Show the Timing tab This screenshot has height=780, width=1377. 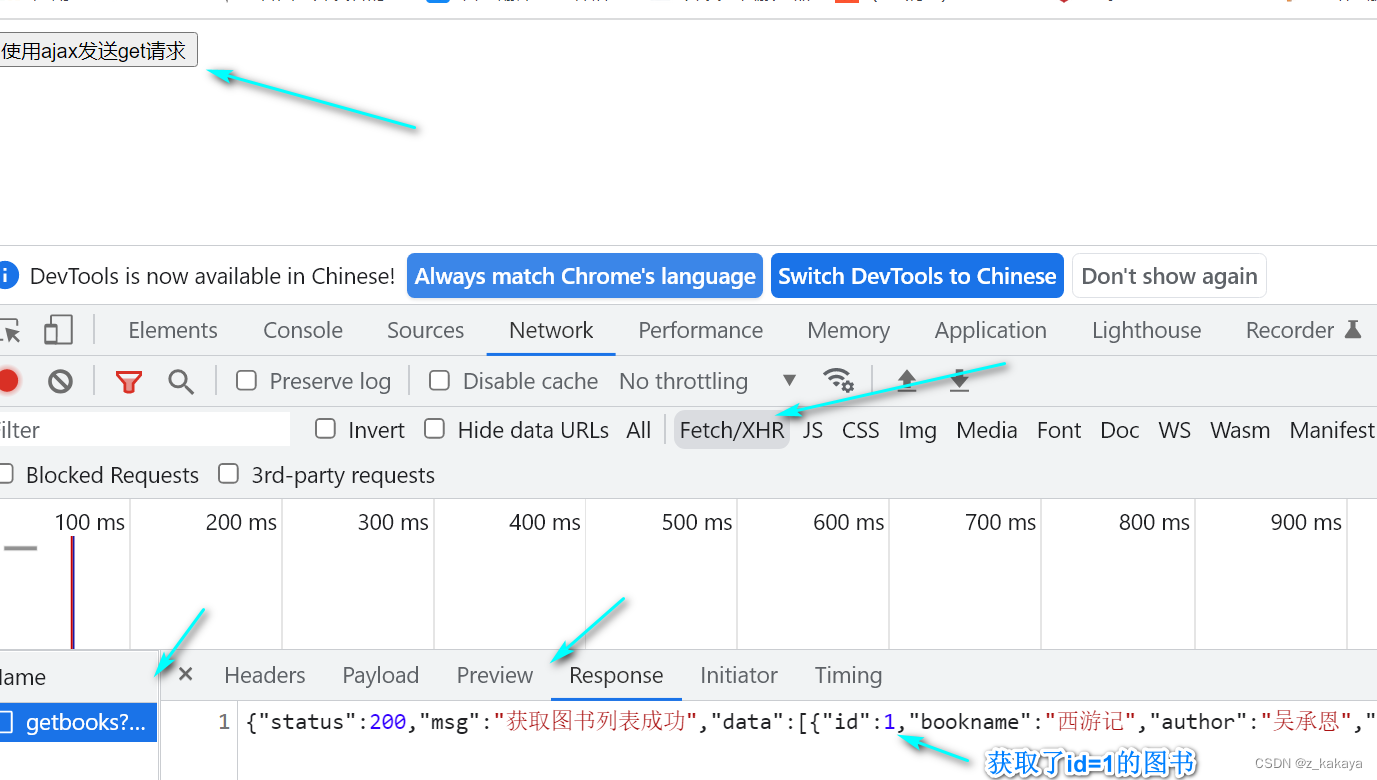[x=848, y=675]
